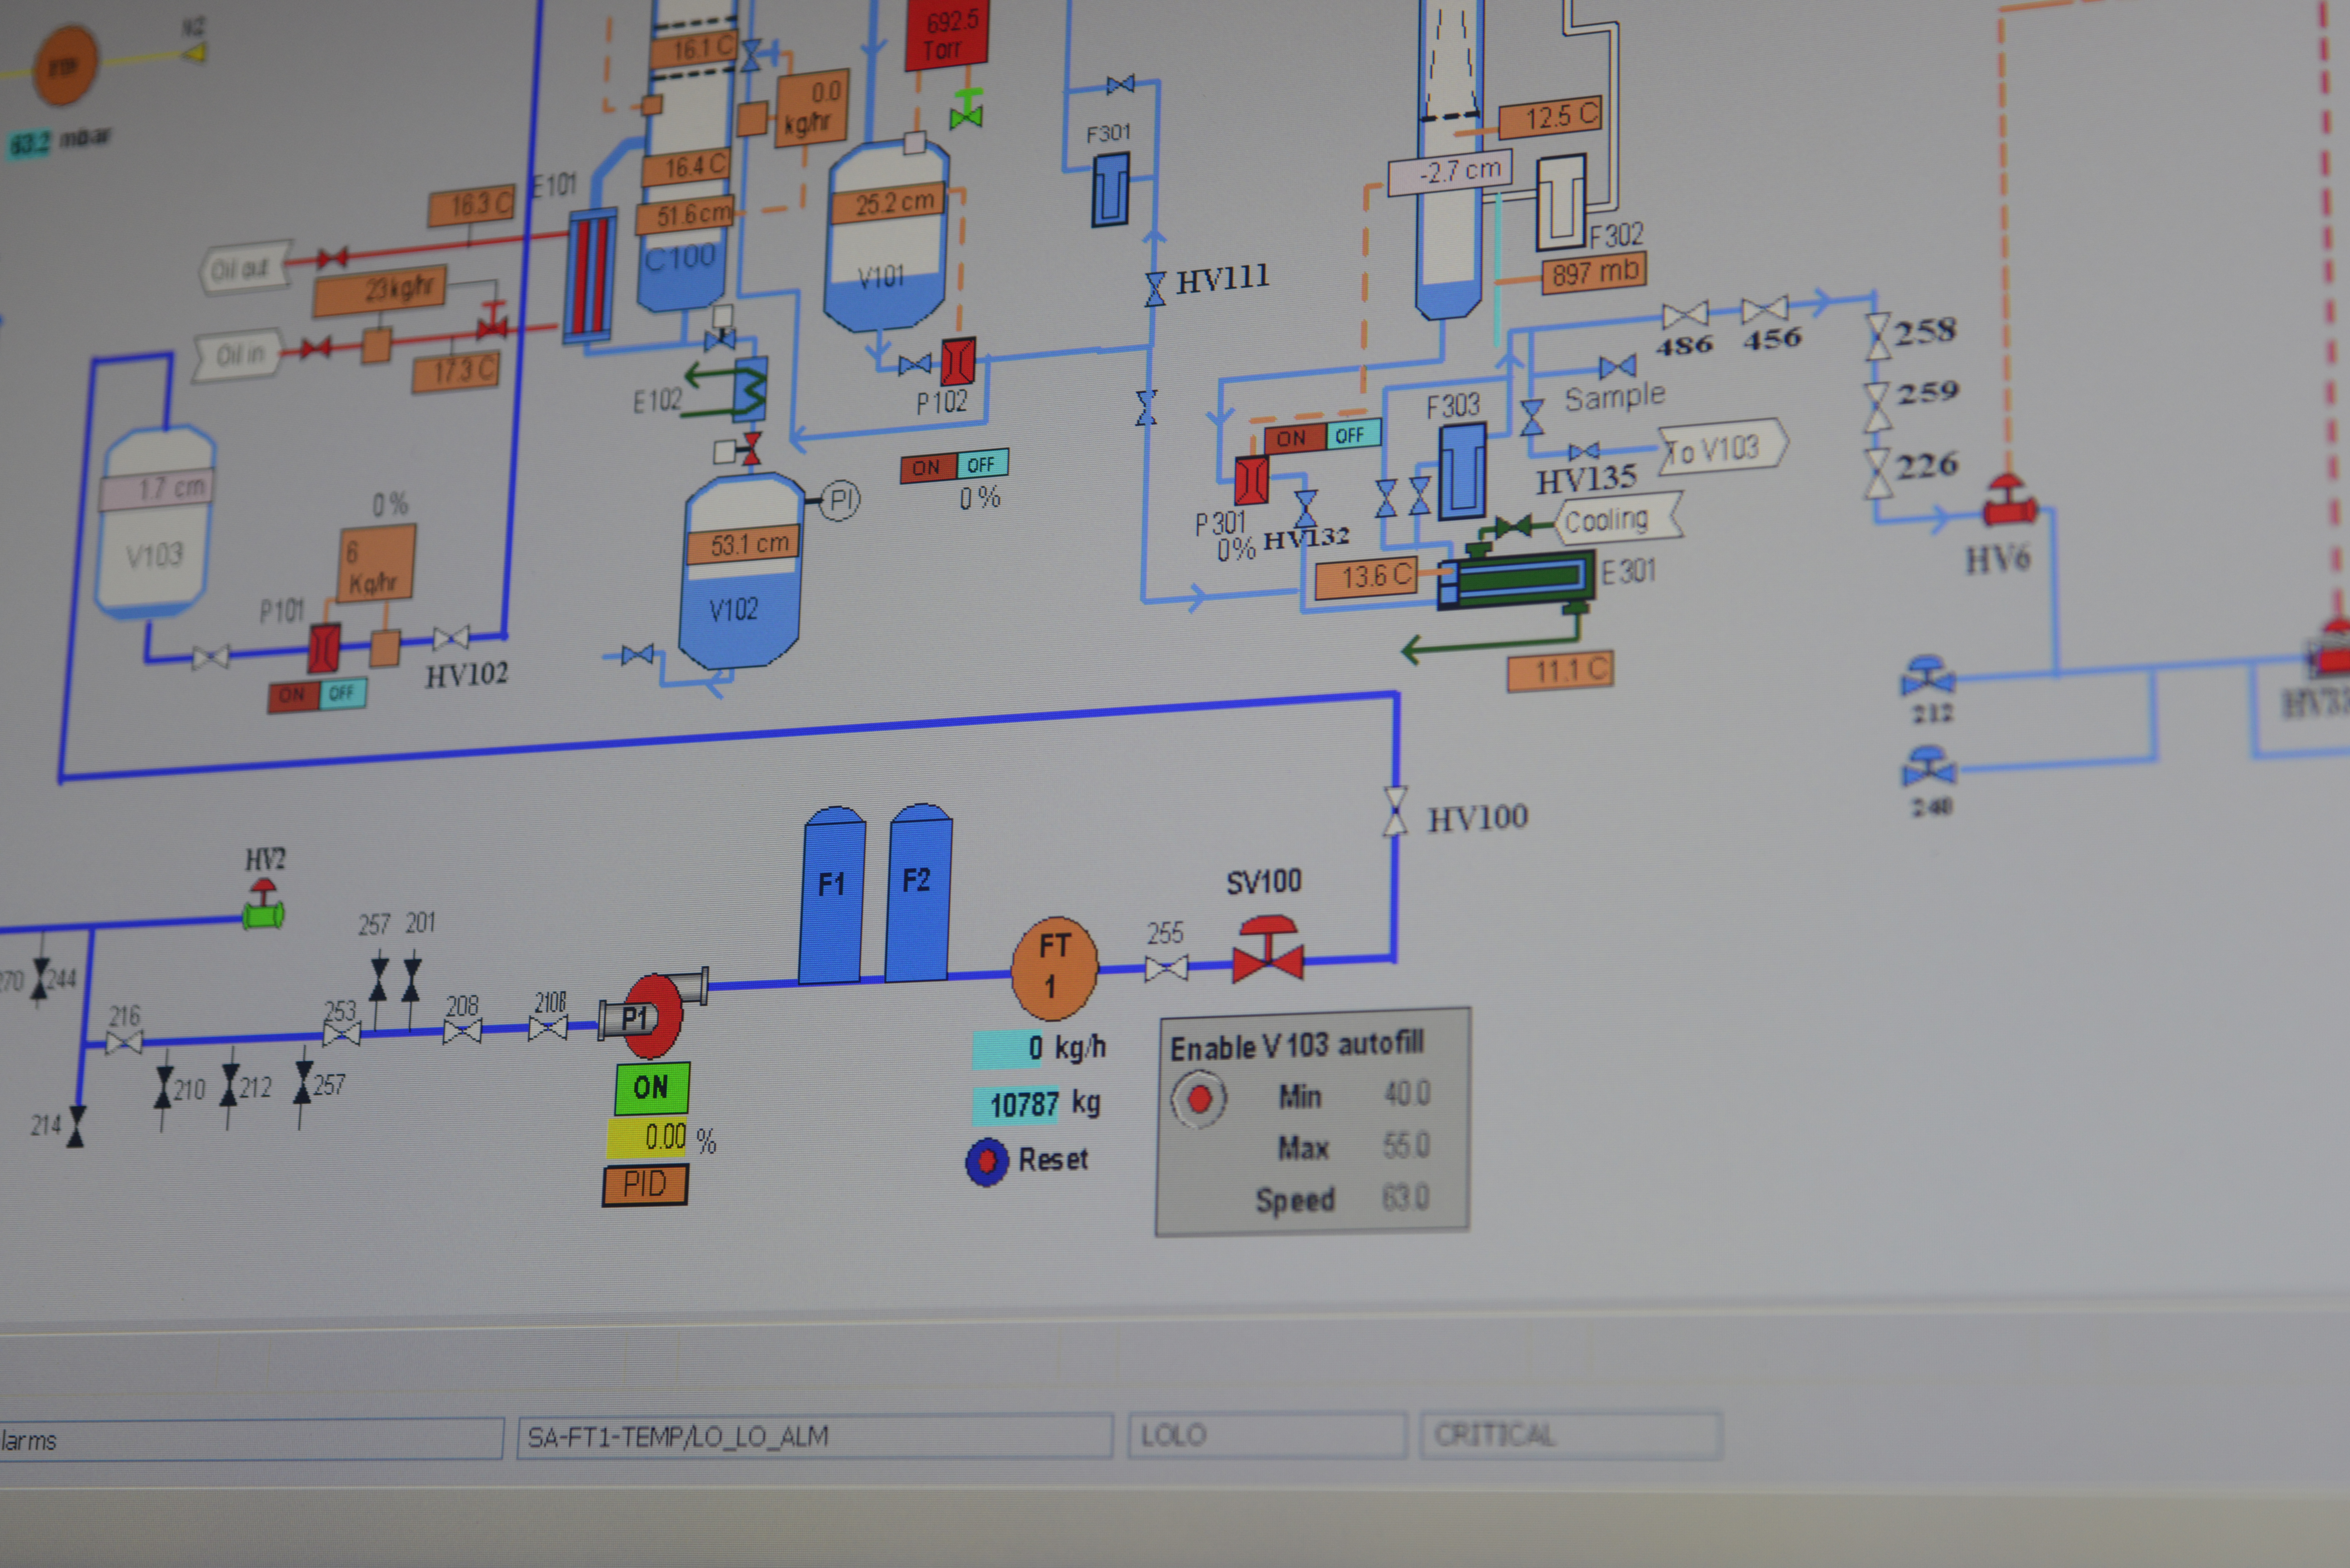
Task: Click the Sample valve label
Action: point(1615,397)
